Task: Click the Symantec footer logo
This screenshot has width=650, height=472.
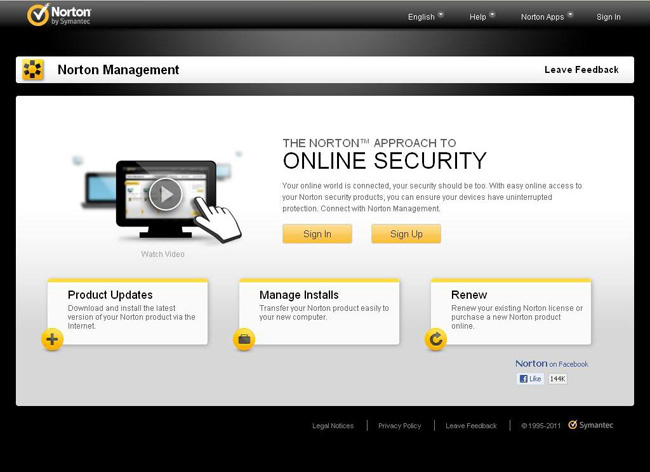Action: click(x=591, y=425)
